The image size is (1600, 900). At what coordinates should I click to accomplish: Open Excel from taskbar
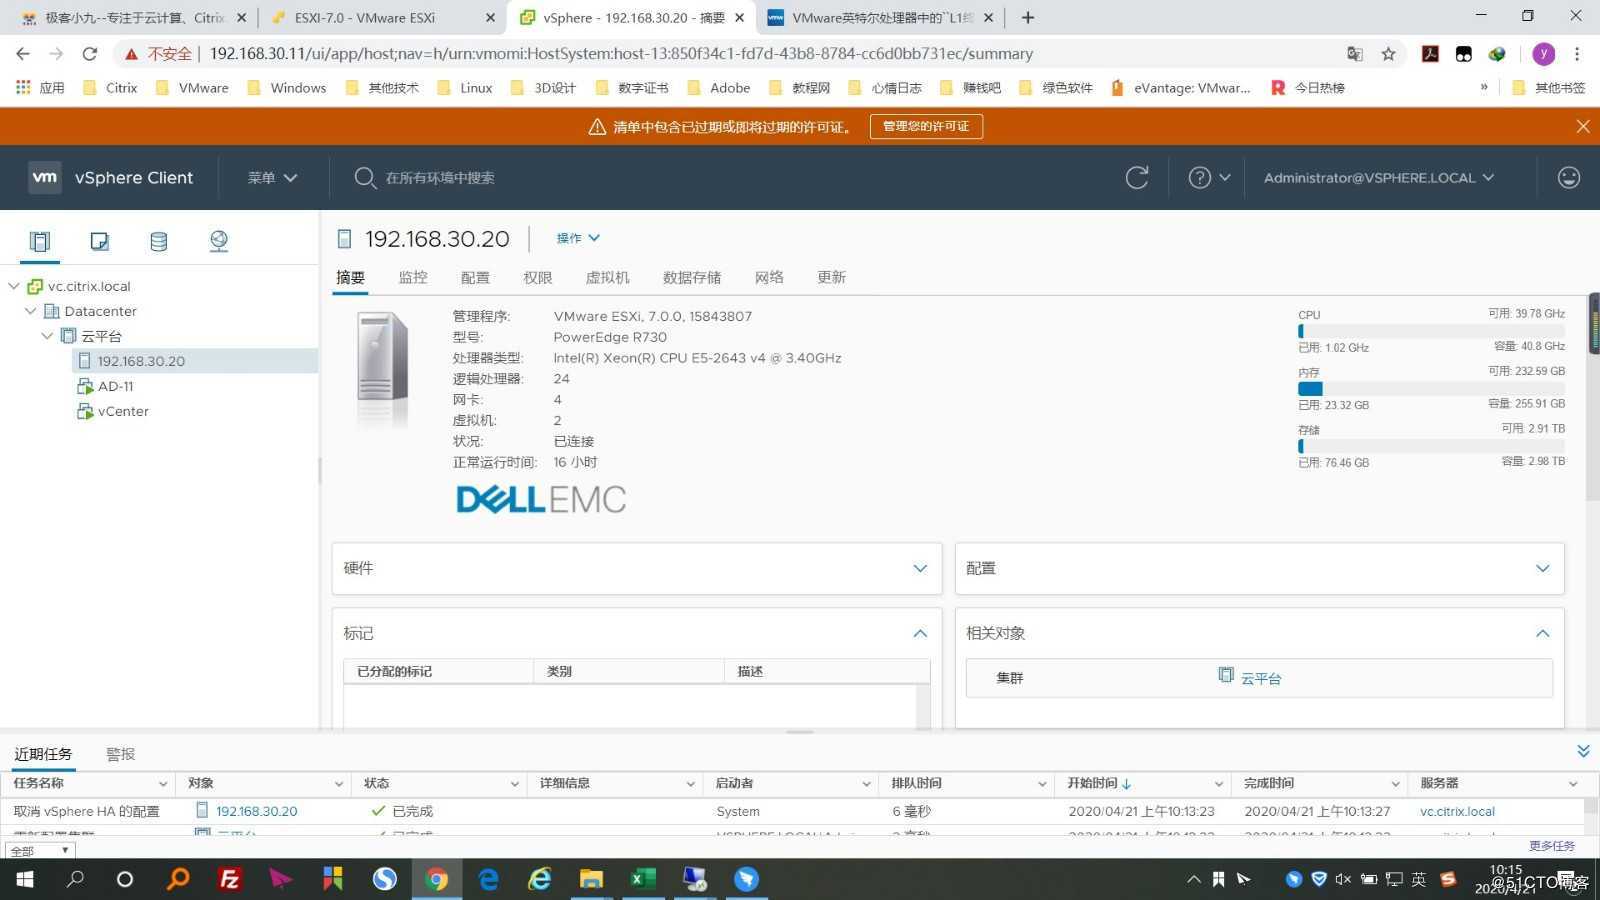642,880
